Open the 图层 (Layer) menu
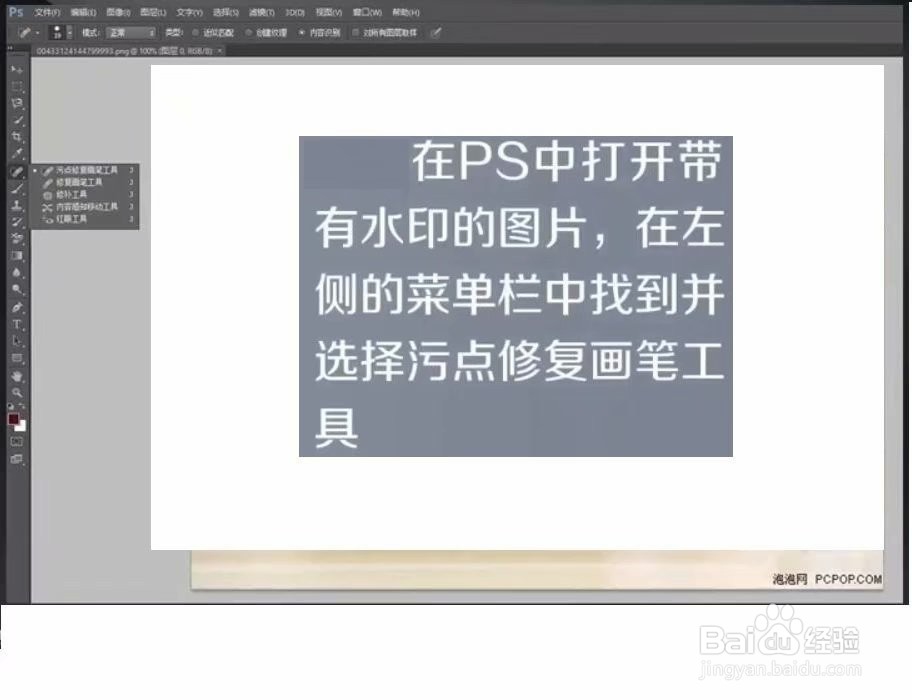Viewport: 912px width, 700px height. click(151, 11)
